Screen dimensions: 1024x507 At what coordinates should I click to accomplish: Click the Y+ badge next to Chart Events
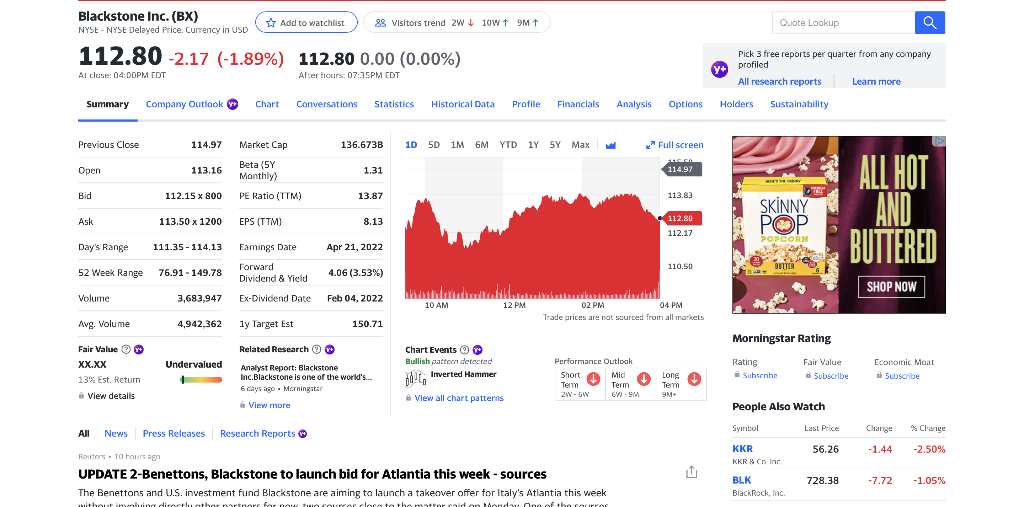point(477,350)
